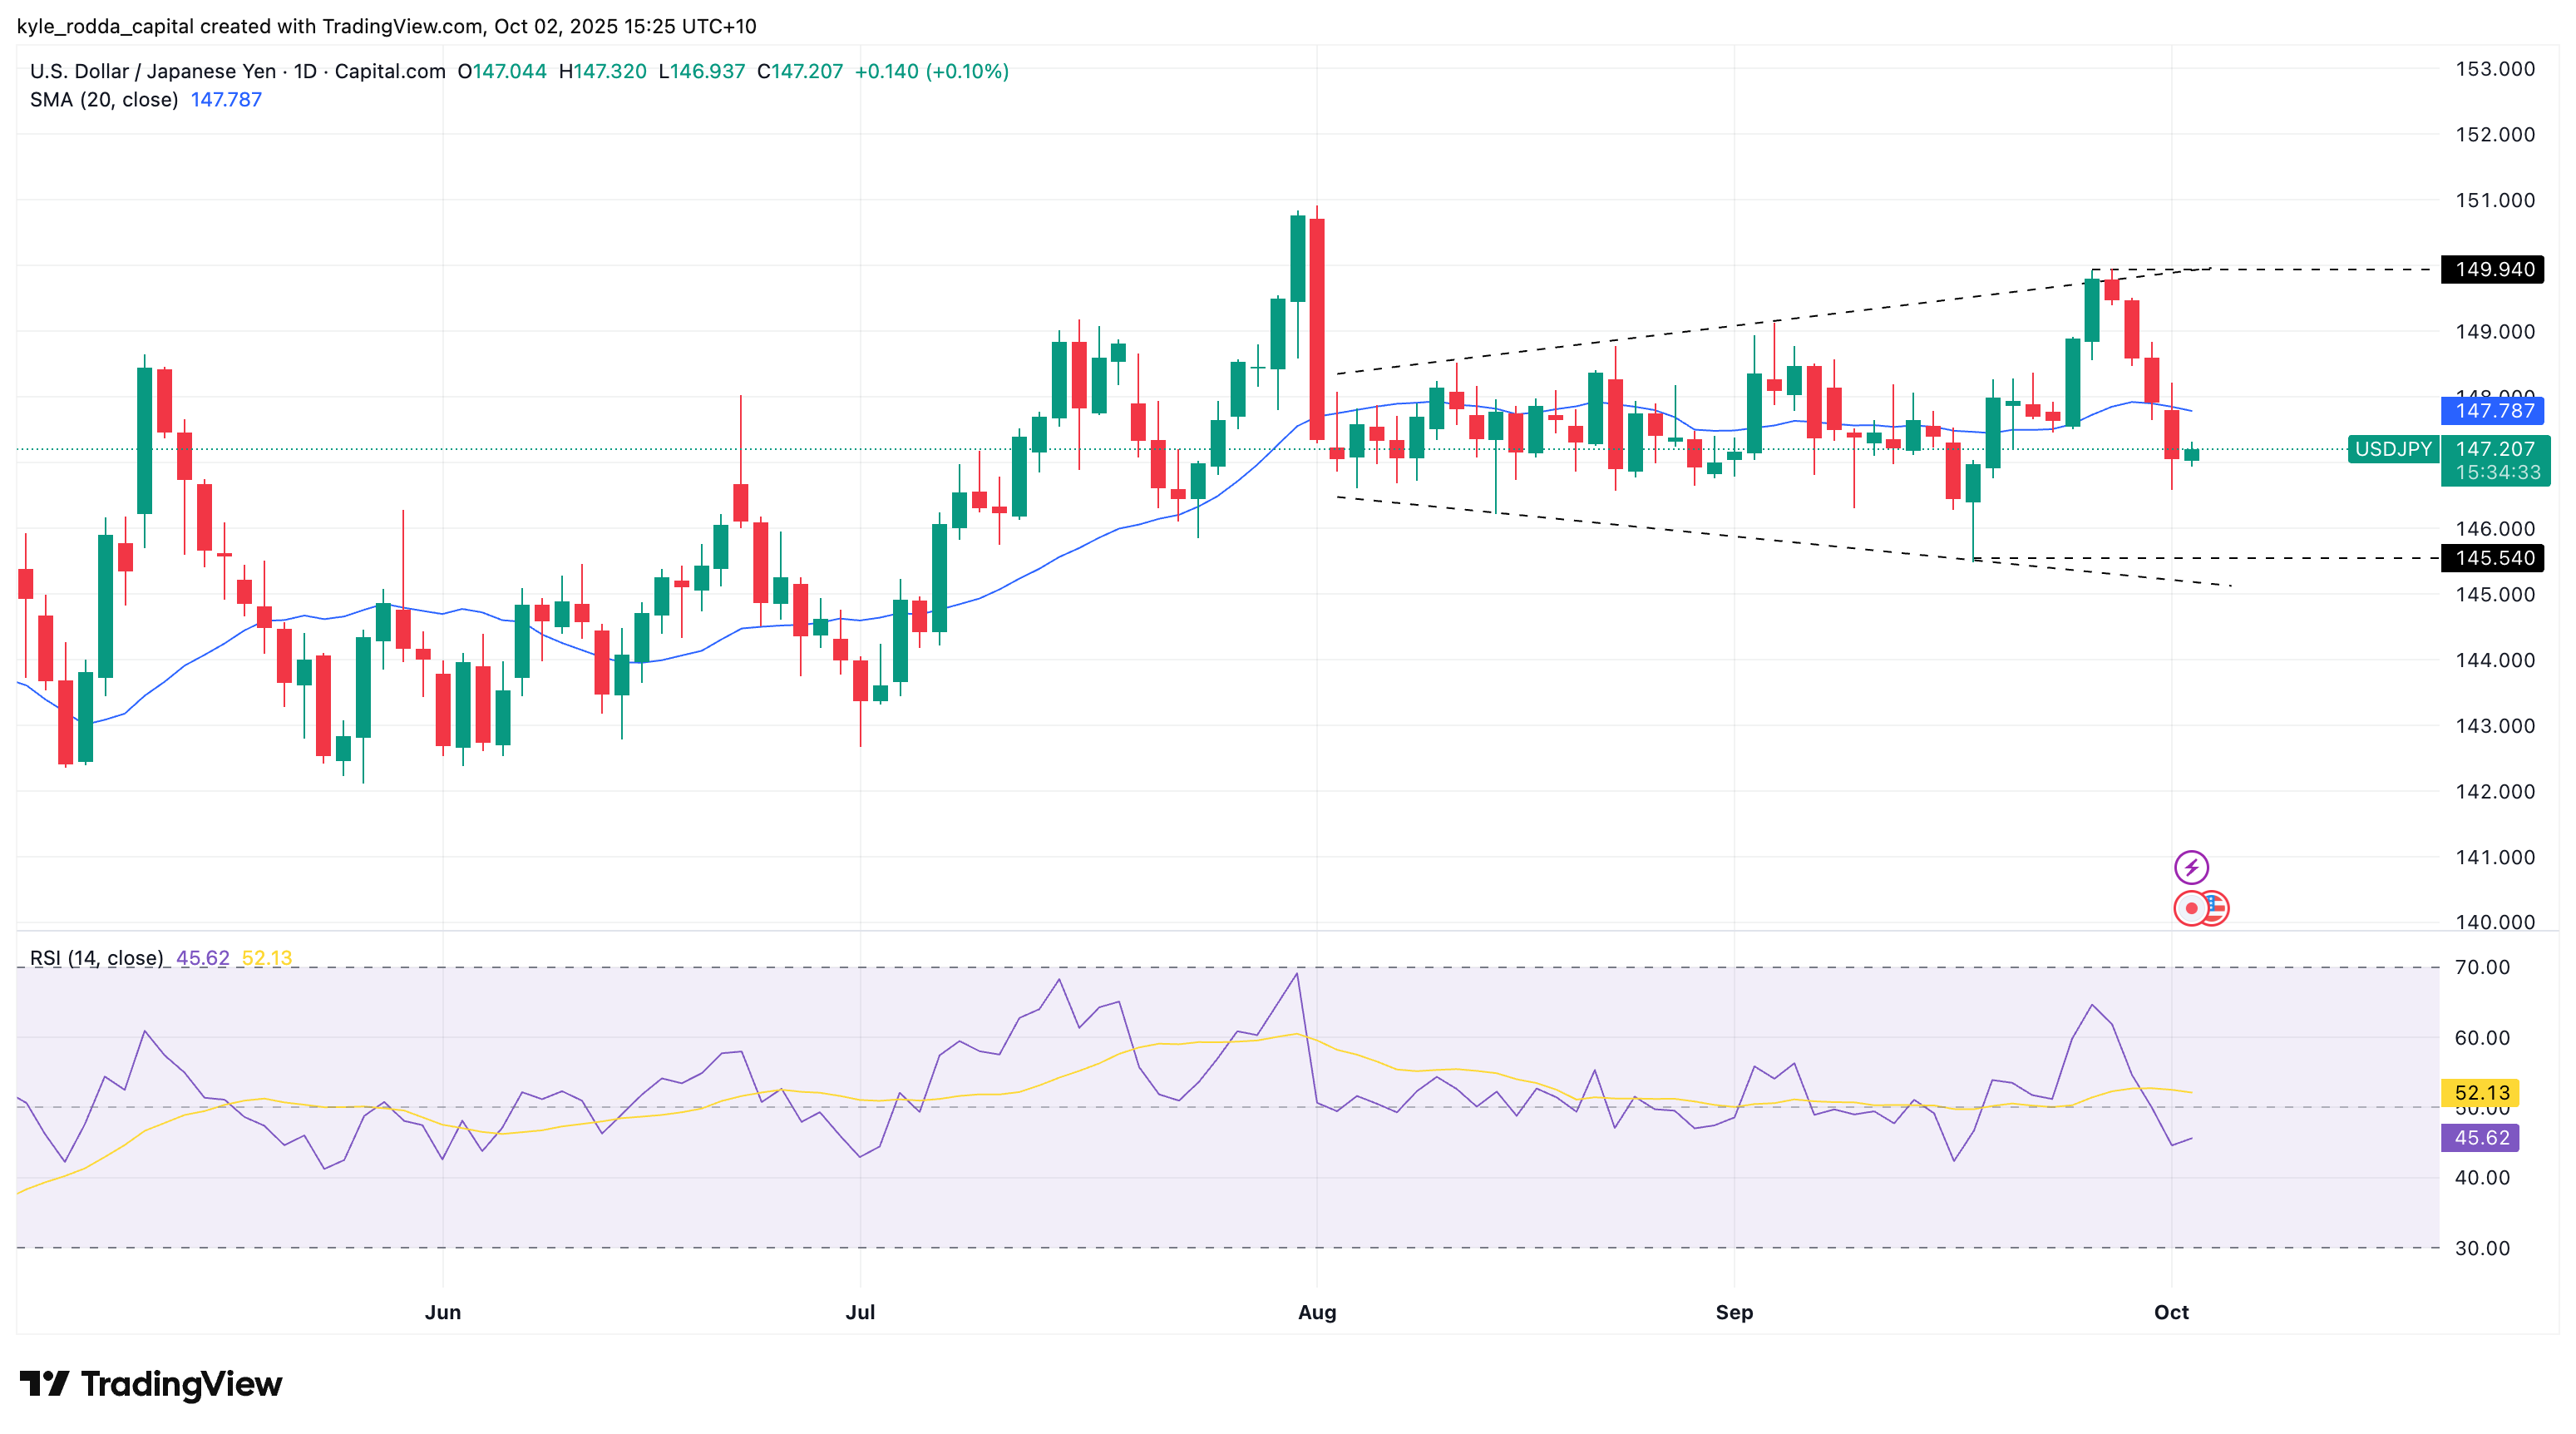Select the SMA (20, close) indicator legend
The height and width of the screenshot is (1434, 2576).
click(x=104, y=100)
